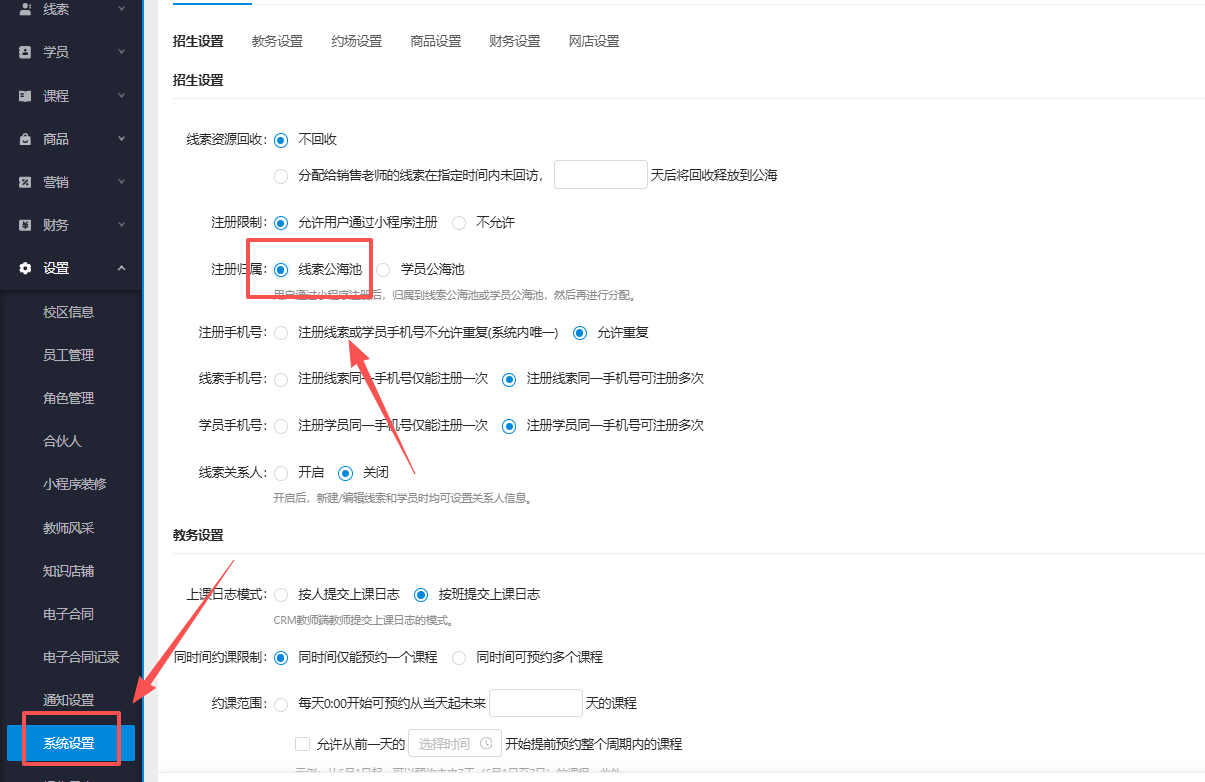Screen dimensions: 1205x782
Task: Check the 允许从前一天的 checkbox
Action: [x=302, y=743]
